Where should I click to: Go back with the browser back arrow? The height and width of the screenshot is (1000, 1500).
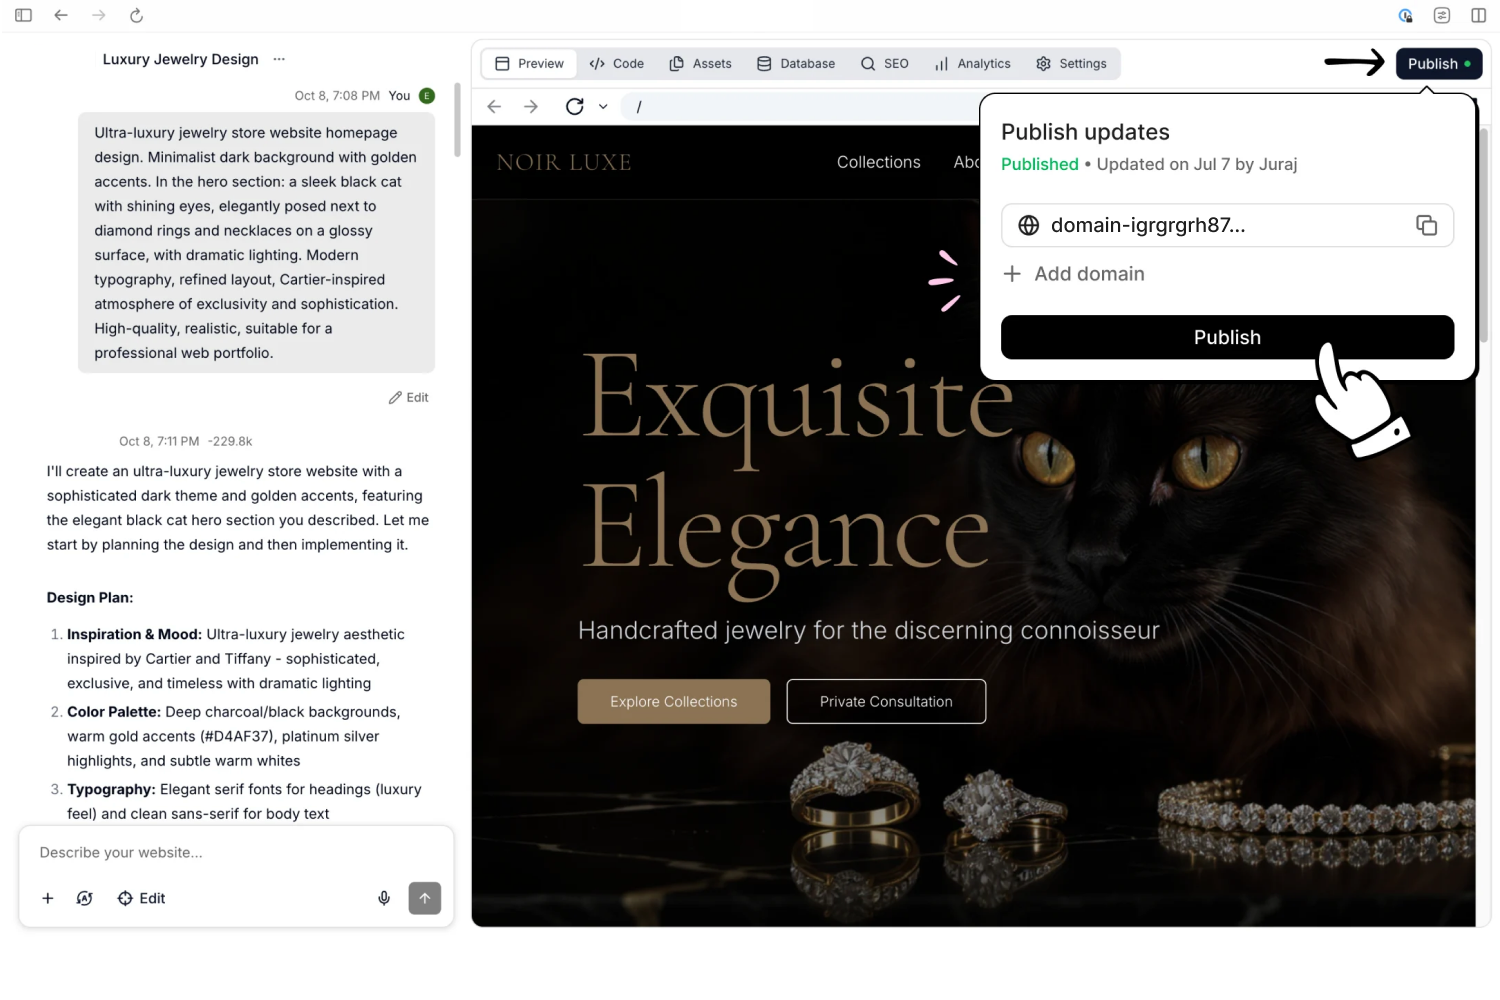coord(61,15)
